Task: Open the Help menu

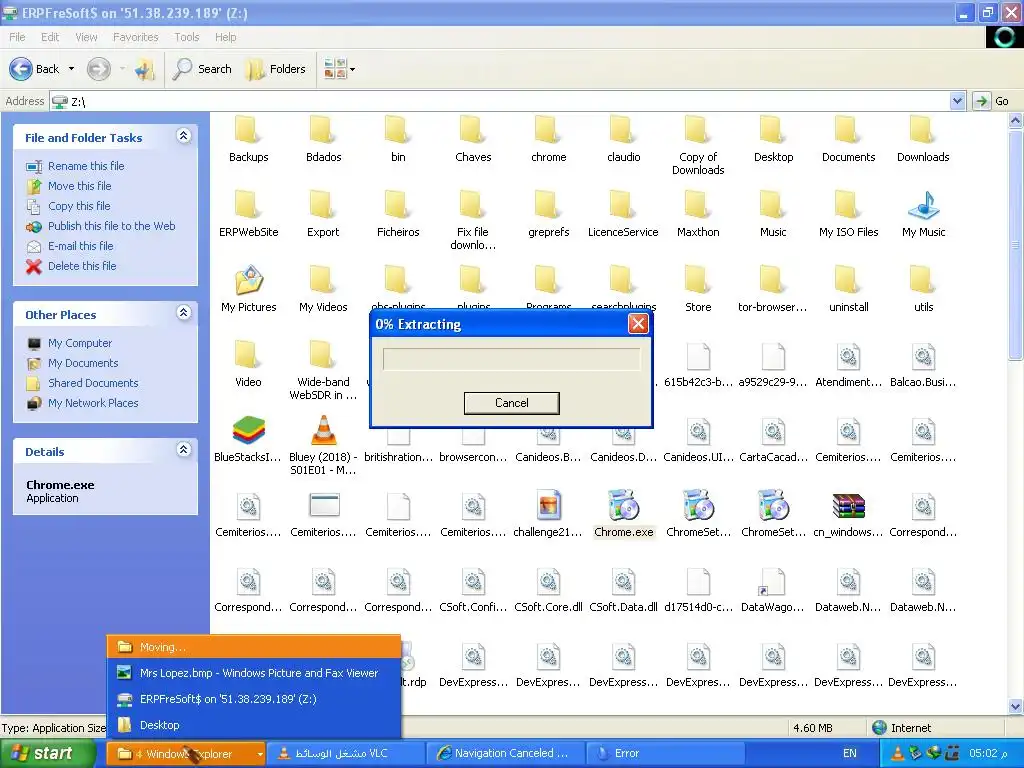Action: [225, 37]
